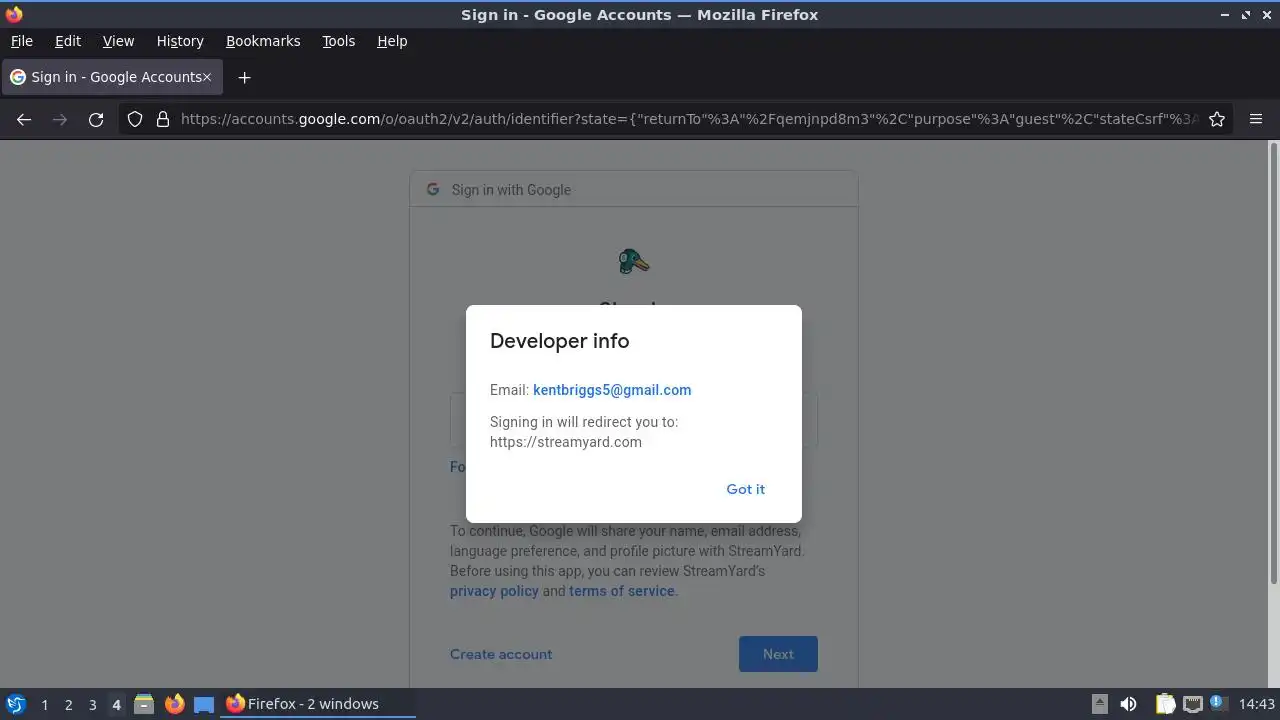1280x720 pixels.
Task: Bookmark this page with the star icon
Action: click(1217, 119)
